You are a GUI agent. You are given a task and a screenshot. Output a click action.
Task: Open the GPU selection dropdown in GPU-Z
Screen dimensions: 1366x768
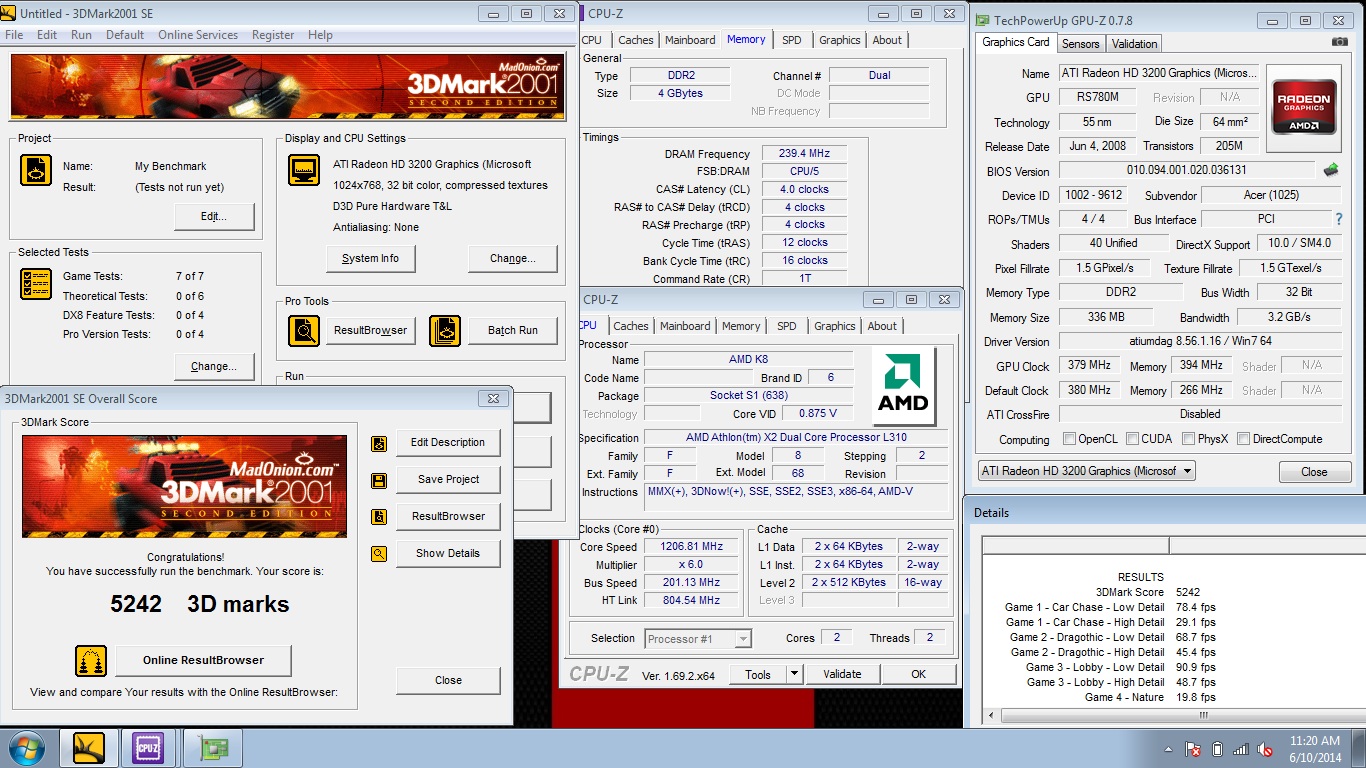pyautogui.click(x=1087, y=471)
